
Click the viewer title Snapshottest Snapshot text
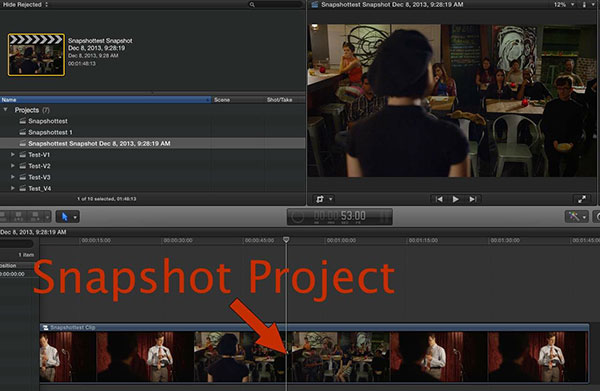[x=392, y=5]
